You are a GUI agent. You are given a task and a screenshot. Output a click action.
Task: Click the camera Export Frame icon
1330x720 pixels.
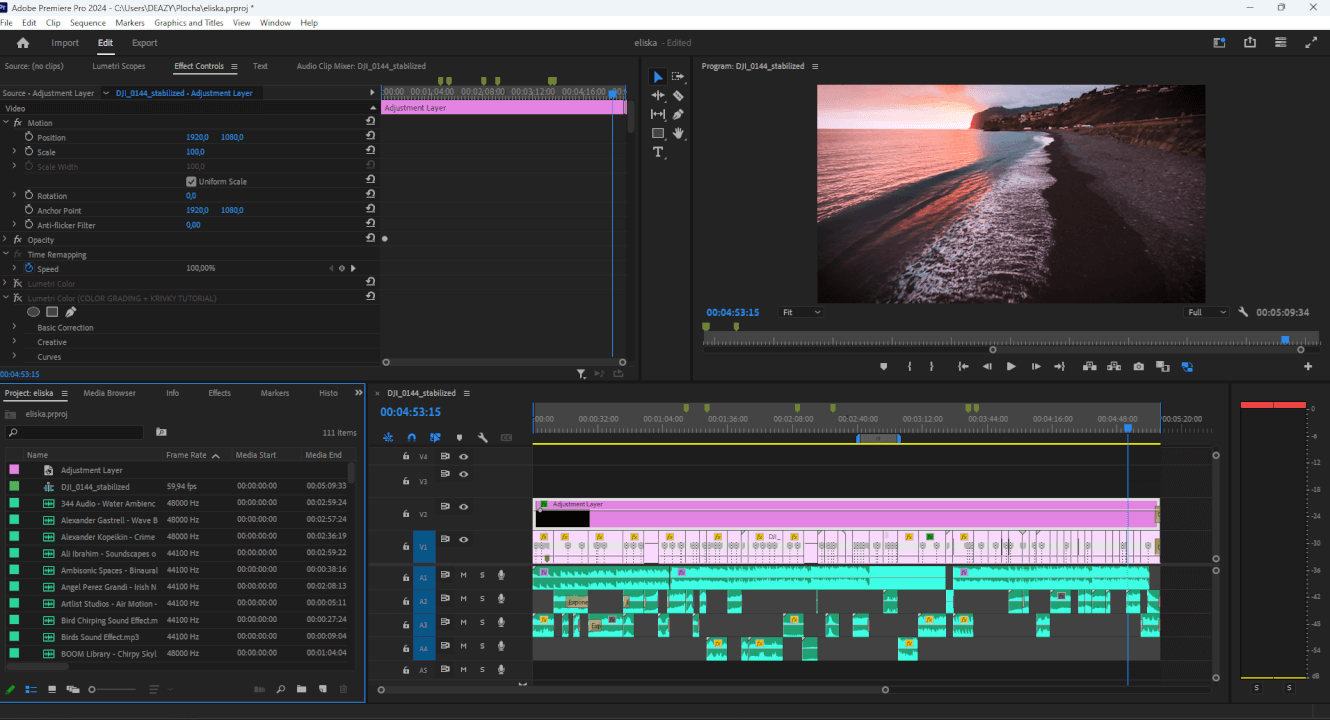(x=1138, y=366)
